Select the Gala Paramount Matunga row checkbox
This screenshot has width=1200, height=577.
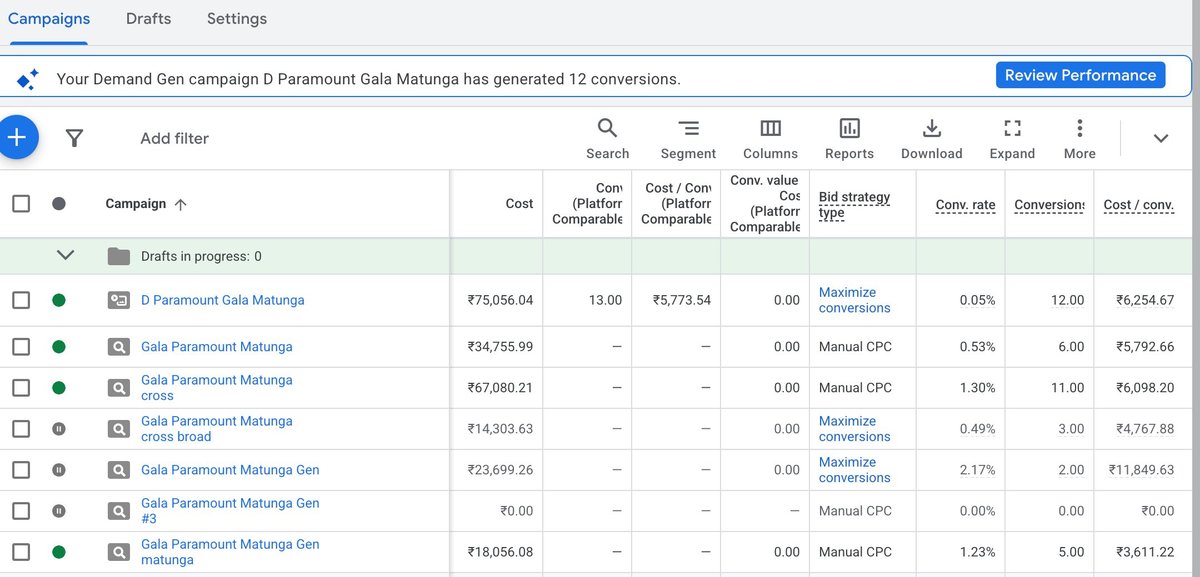(21, 347)
